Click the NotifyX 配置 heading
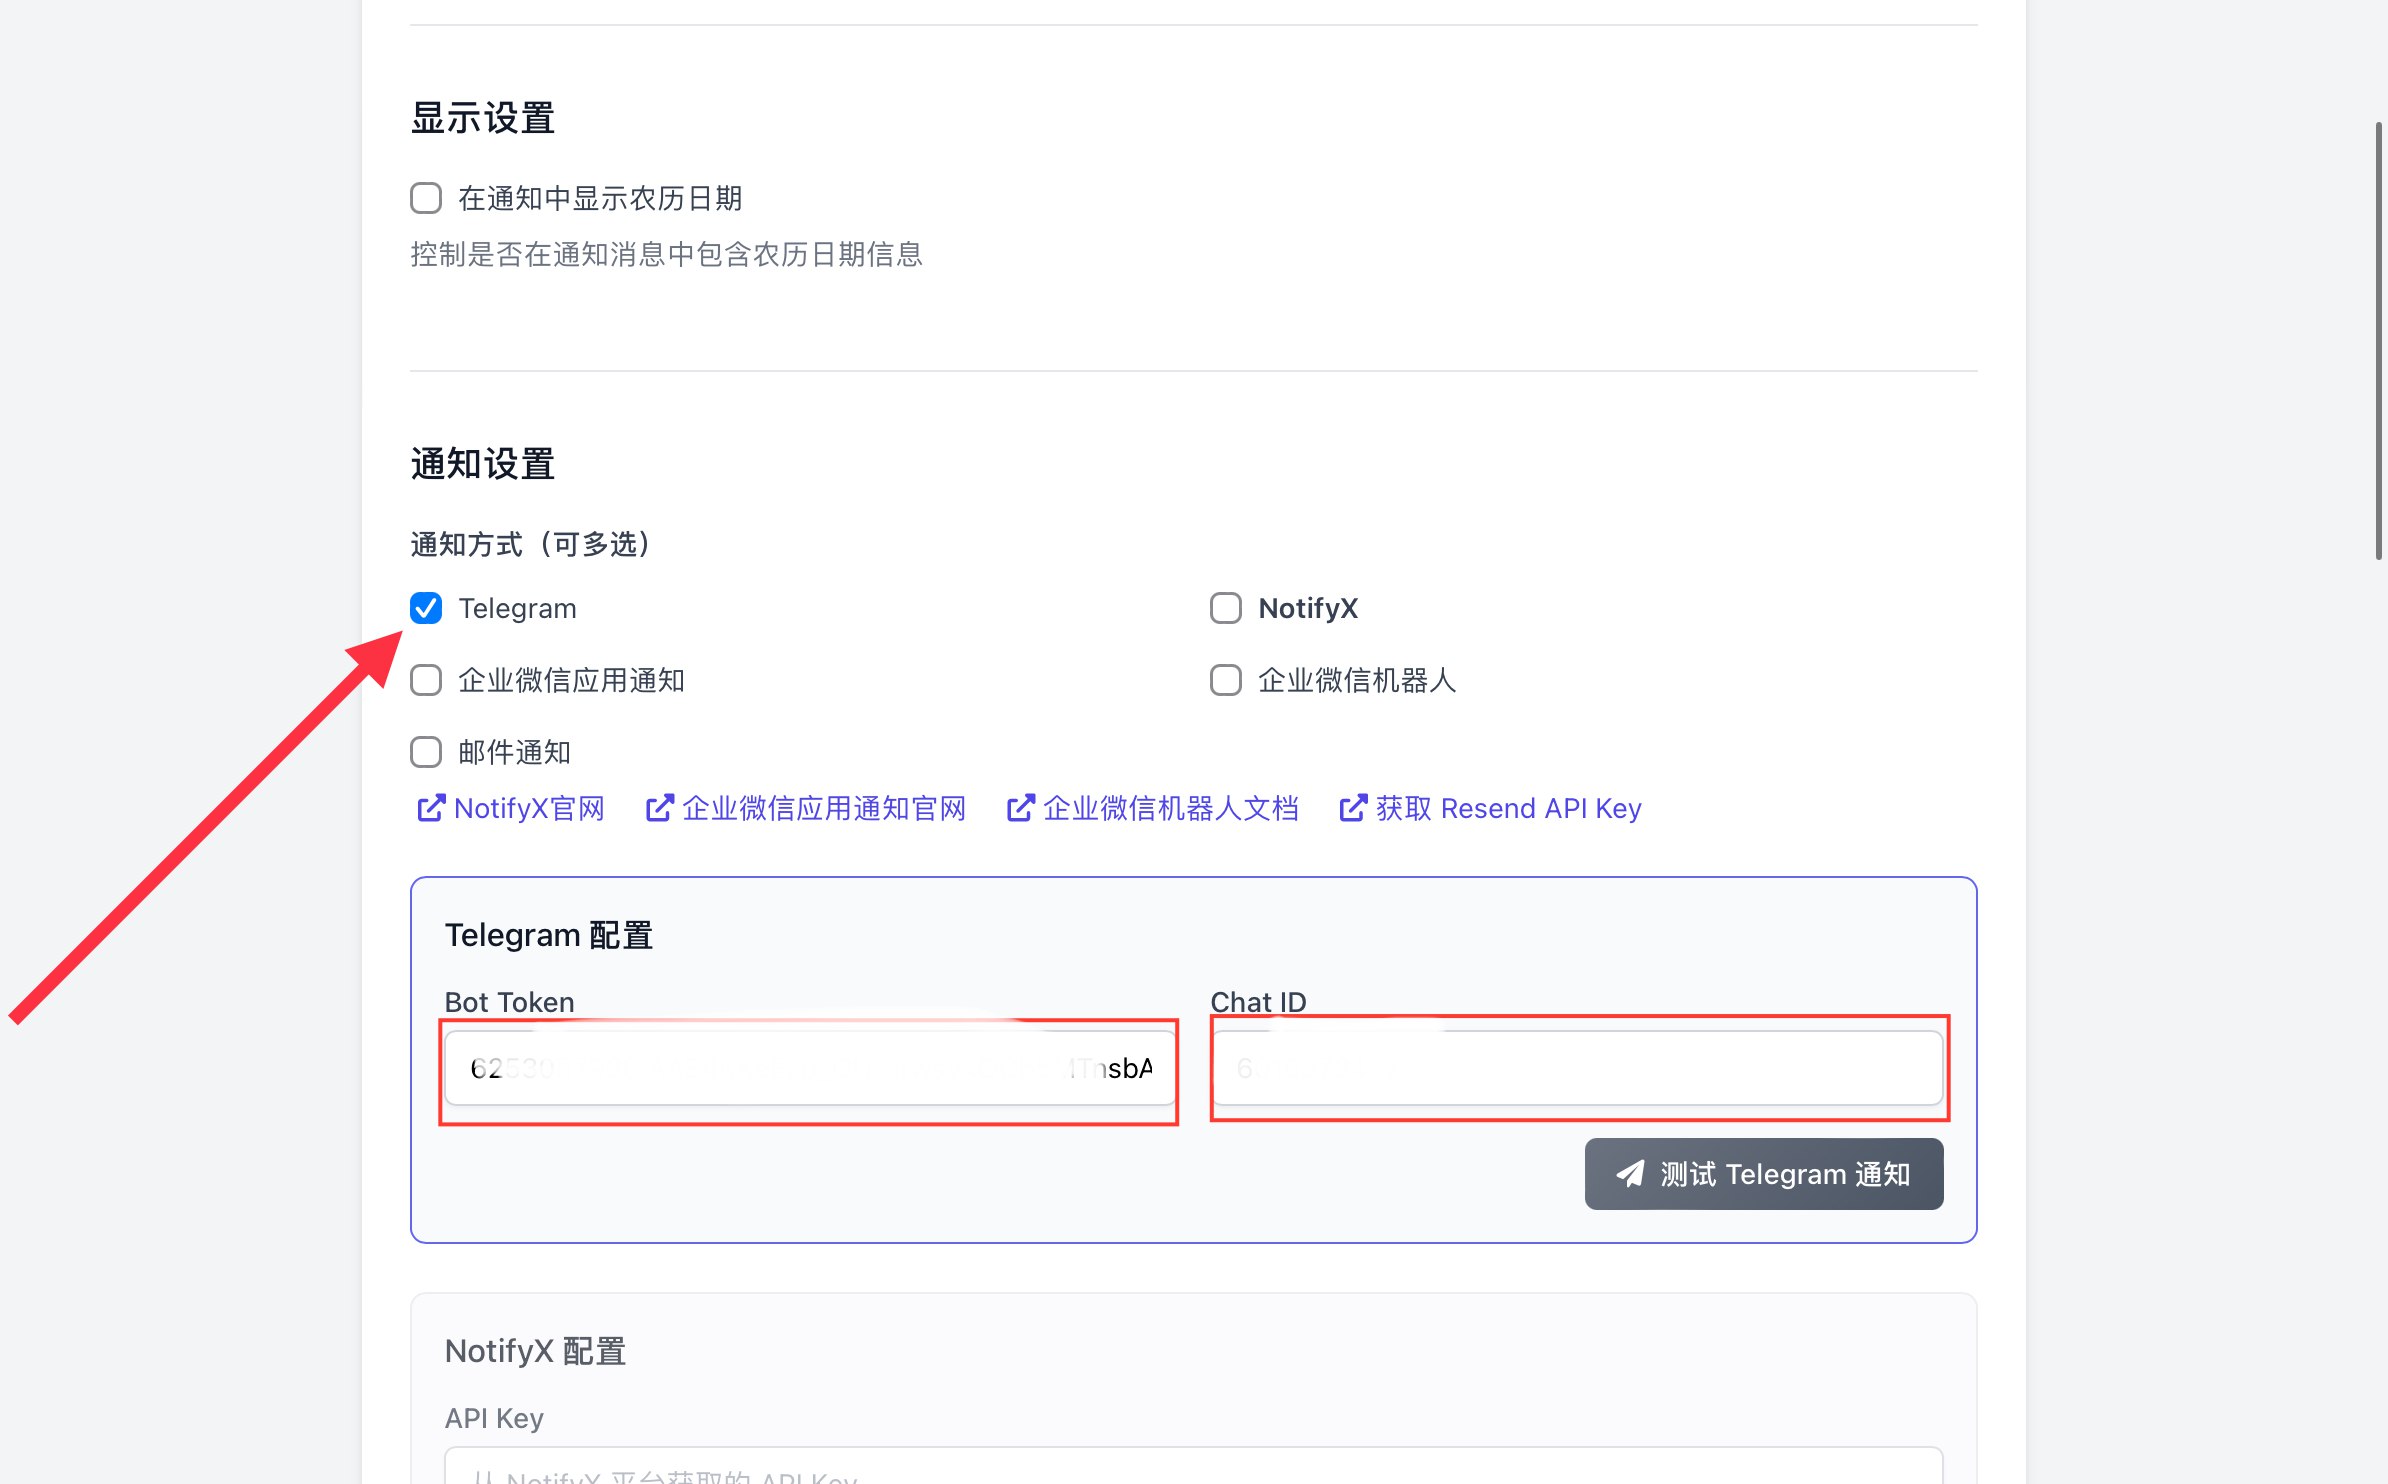 pyautogui.click(x=536, y=1351)
